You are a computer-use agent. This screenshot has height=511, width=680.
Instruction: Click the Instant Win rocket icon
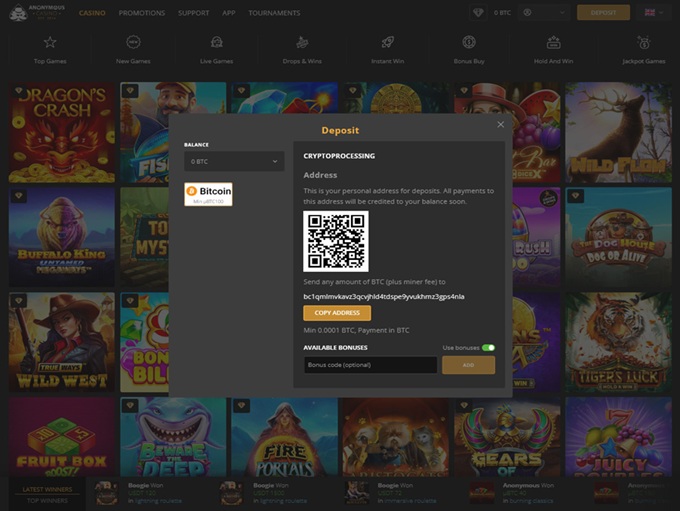tap(386, 43)
